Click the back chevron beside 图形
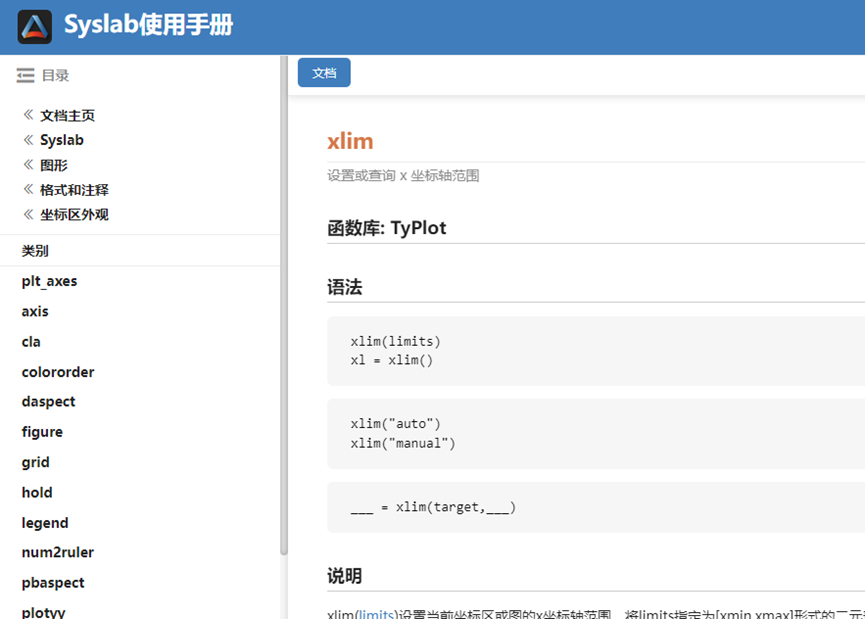This screenshot has width=865, height=619. pos(28,164)
